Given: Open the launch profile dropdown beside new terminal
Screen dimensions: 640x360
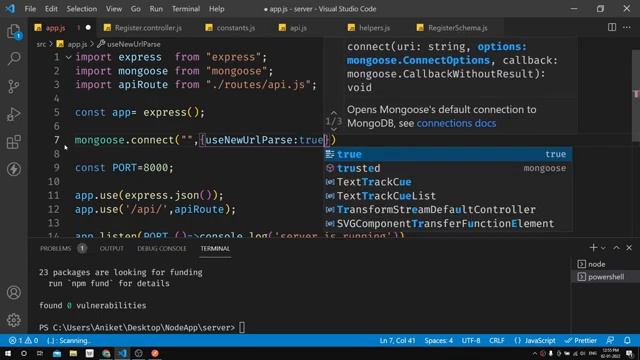Looking at the screenshot, I should coord(603,248).
